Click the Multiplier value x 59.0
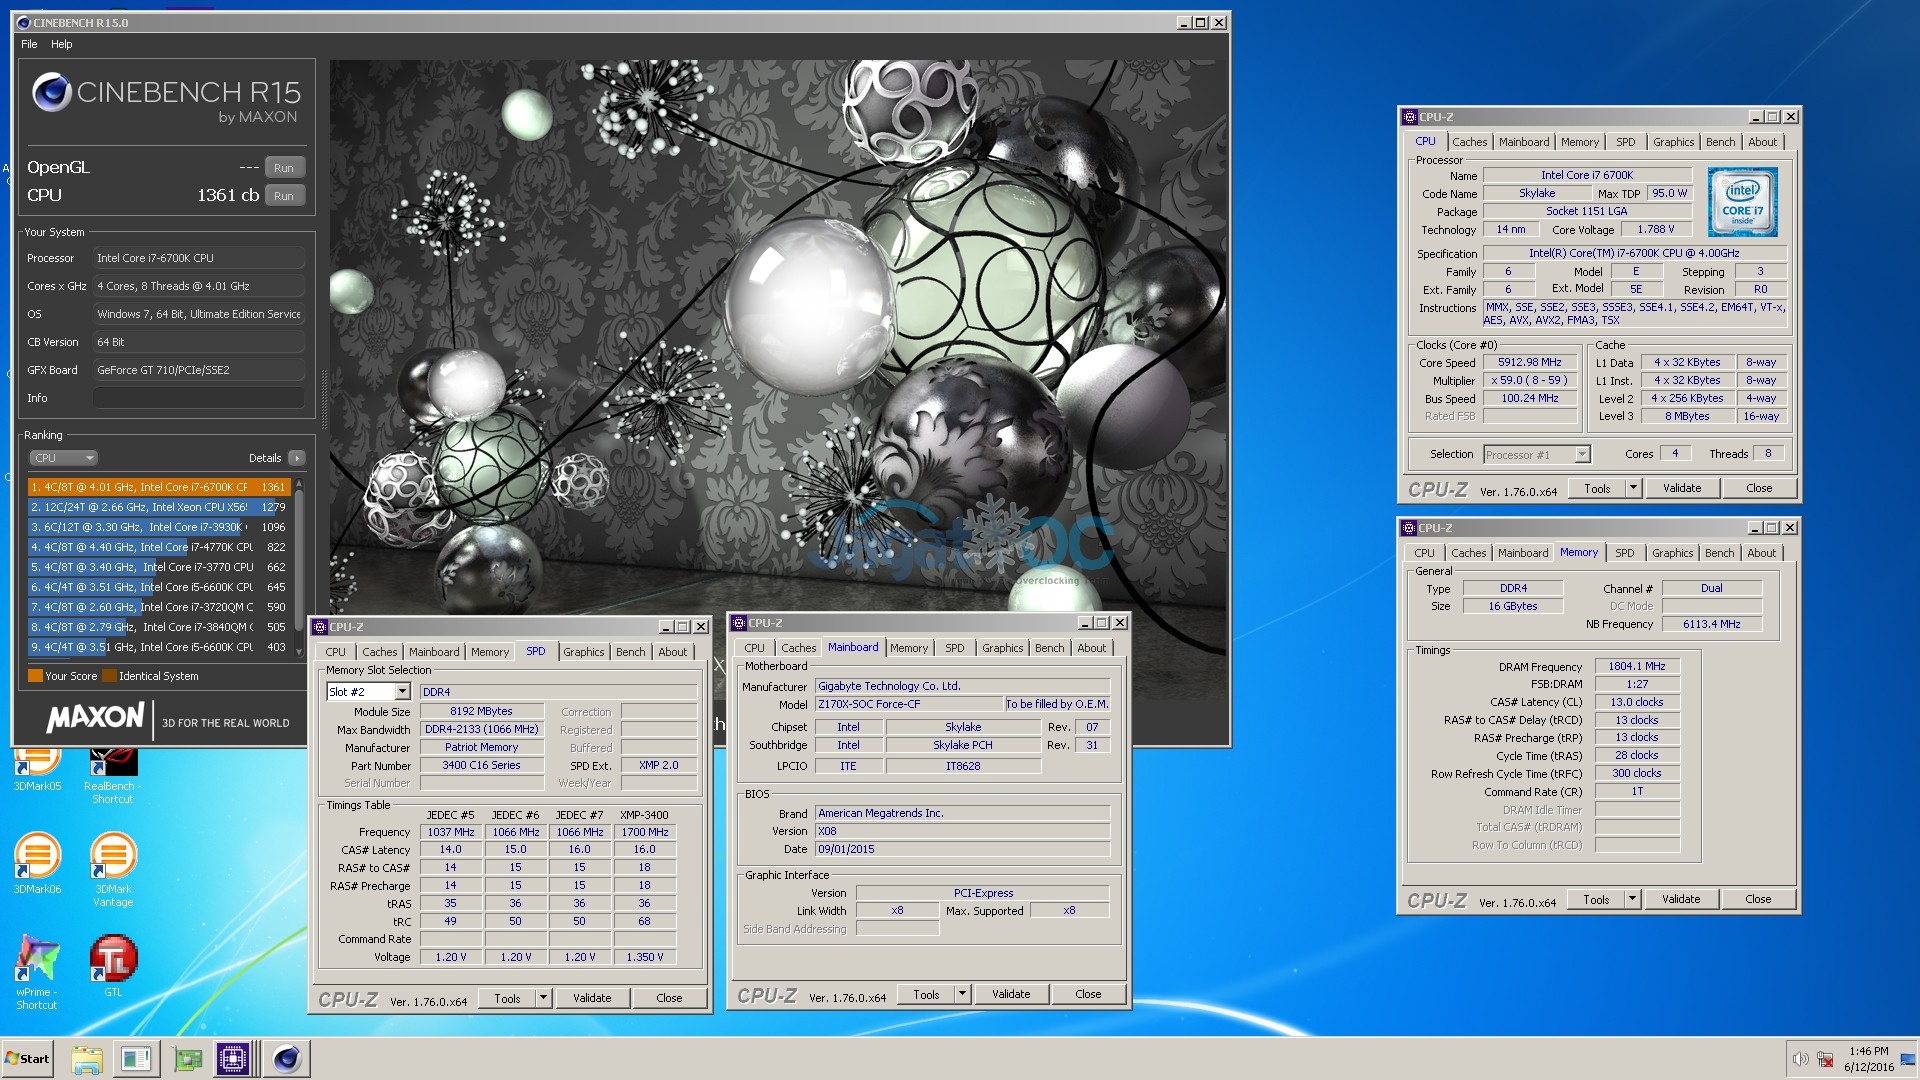Screen dimensions: 1920x1080 (x=1530, y=380)
